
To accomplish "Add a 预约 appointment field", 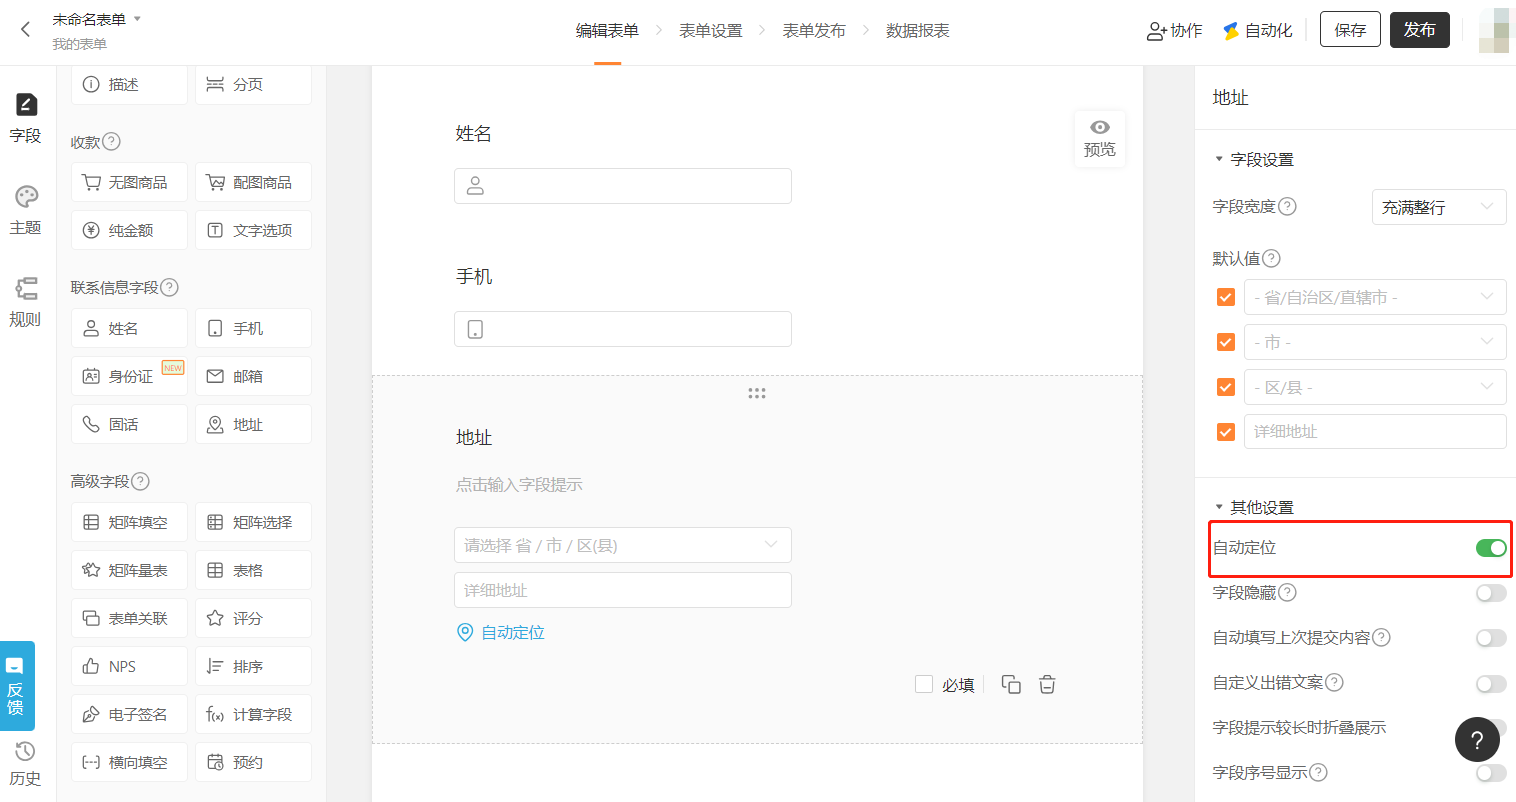I will point(253,762).
